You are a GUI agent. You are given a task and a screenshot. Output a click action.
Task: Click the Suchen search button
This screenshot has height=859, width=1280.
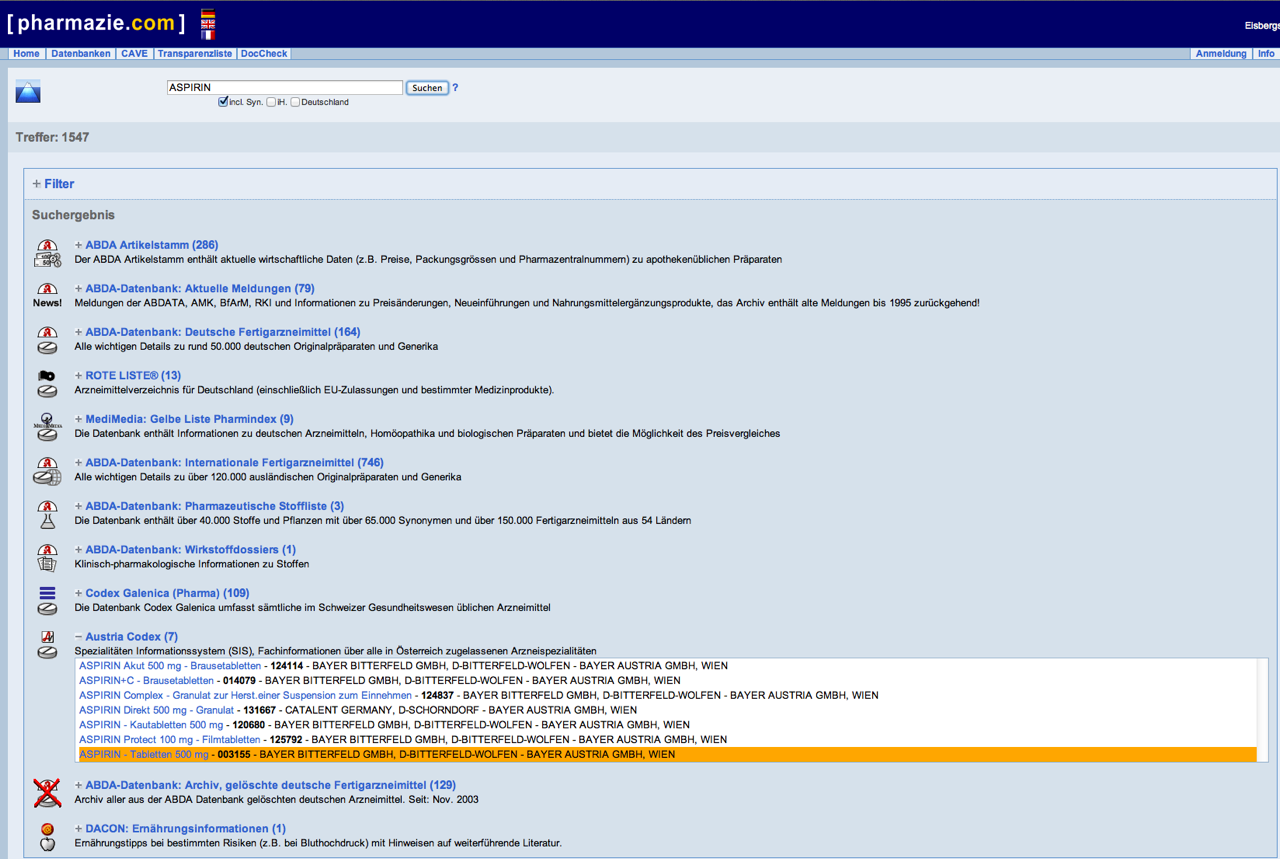(x=427, y=88)
